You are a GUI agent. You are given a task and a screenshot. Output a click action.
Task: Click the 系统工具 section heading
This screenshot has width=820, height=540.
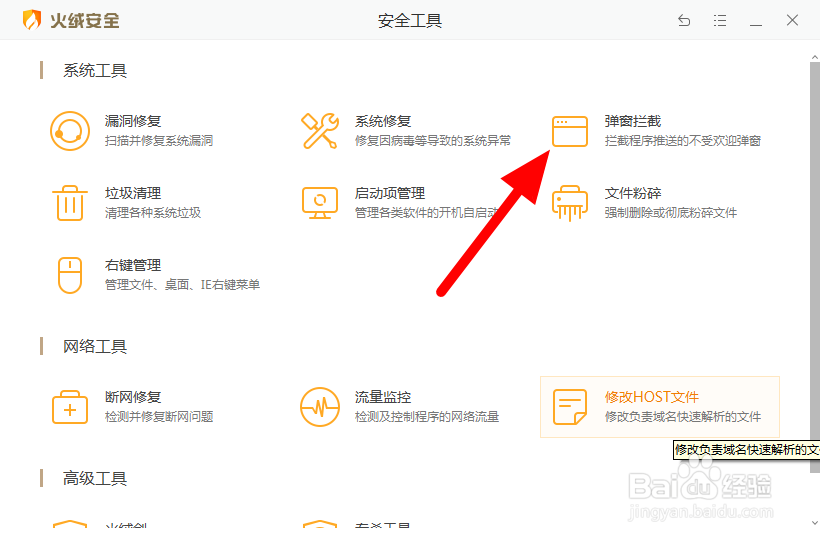click(x=95, y=71)
